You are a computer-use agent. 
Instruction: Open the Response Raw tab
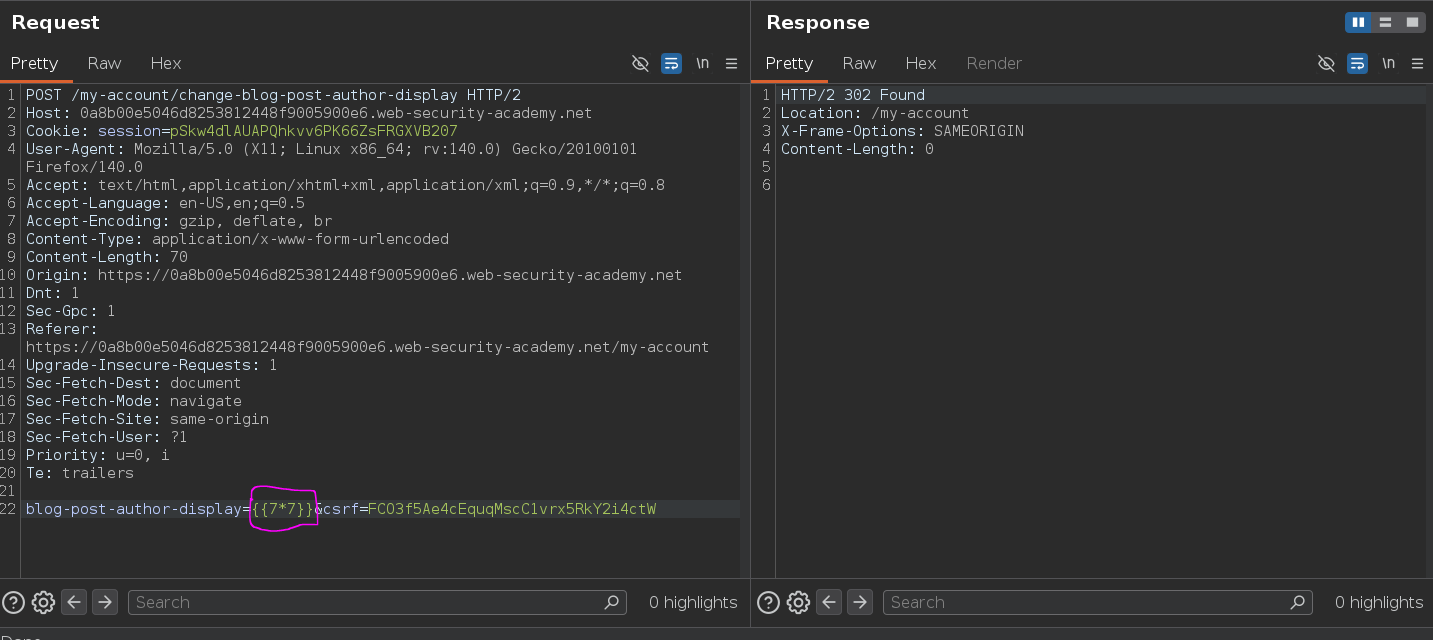859,63
